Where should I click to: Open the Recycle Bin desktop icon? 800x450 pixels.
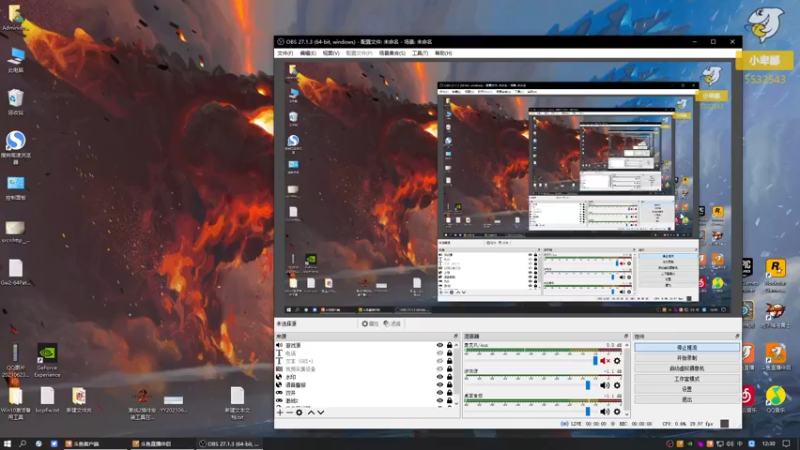[x=16, y=101]
